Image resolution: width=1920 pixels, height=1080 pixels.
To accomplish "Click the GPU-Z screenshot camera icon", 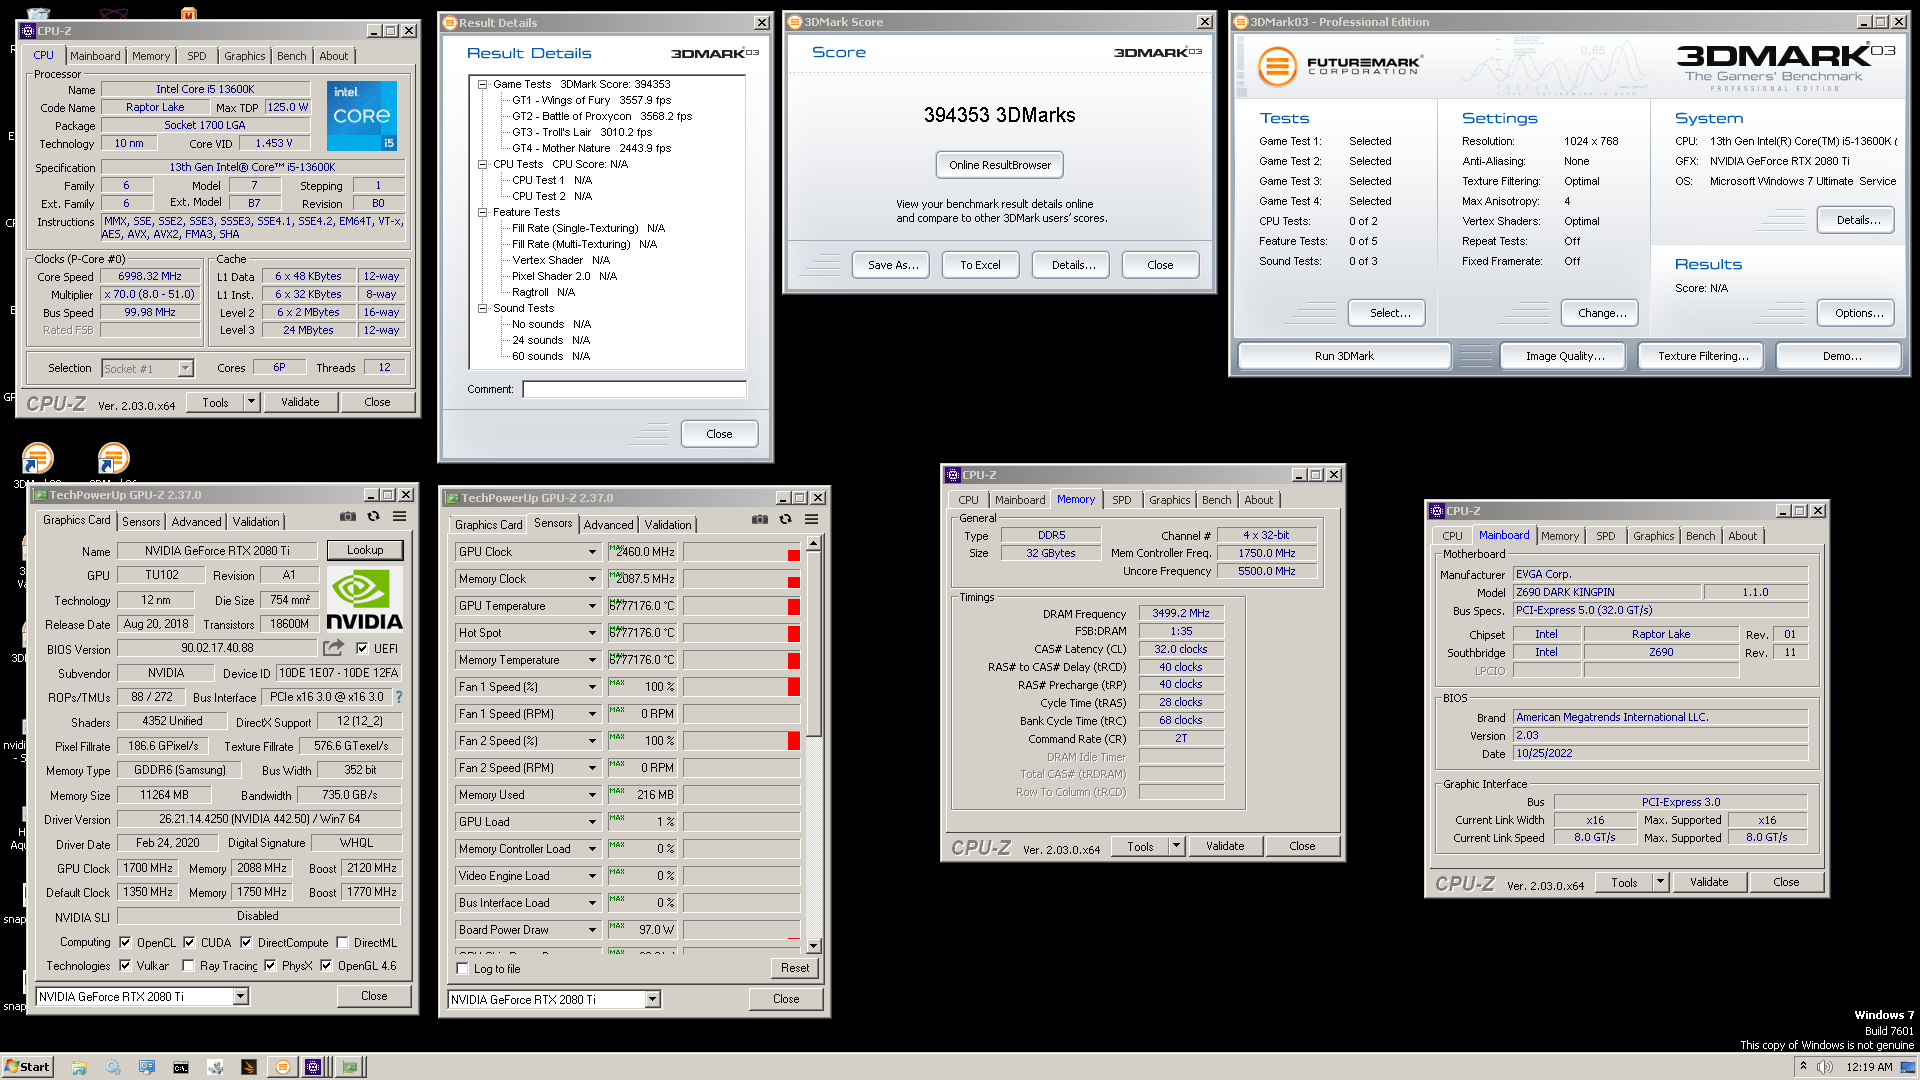I will pos(347,517).
